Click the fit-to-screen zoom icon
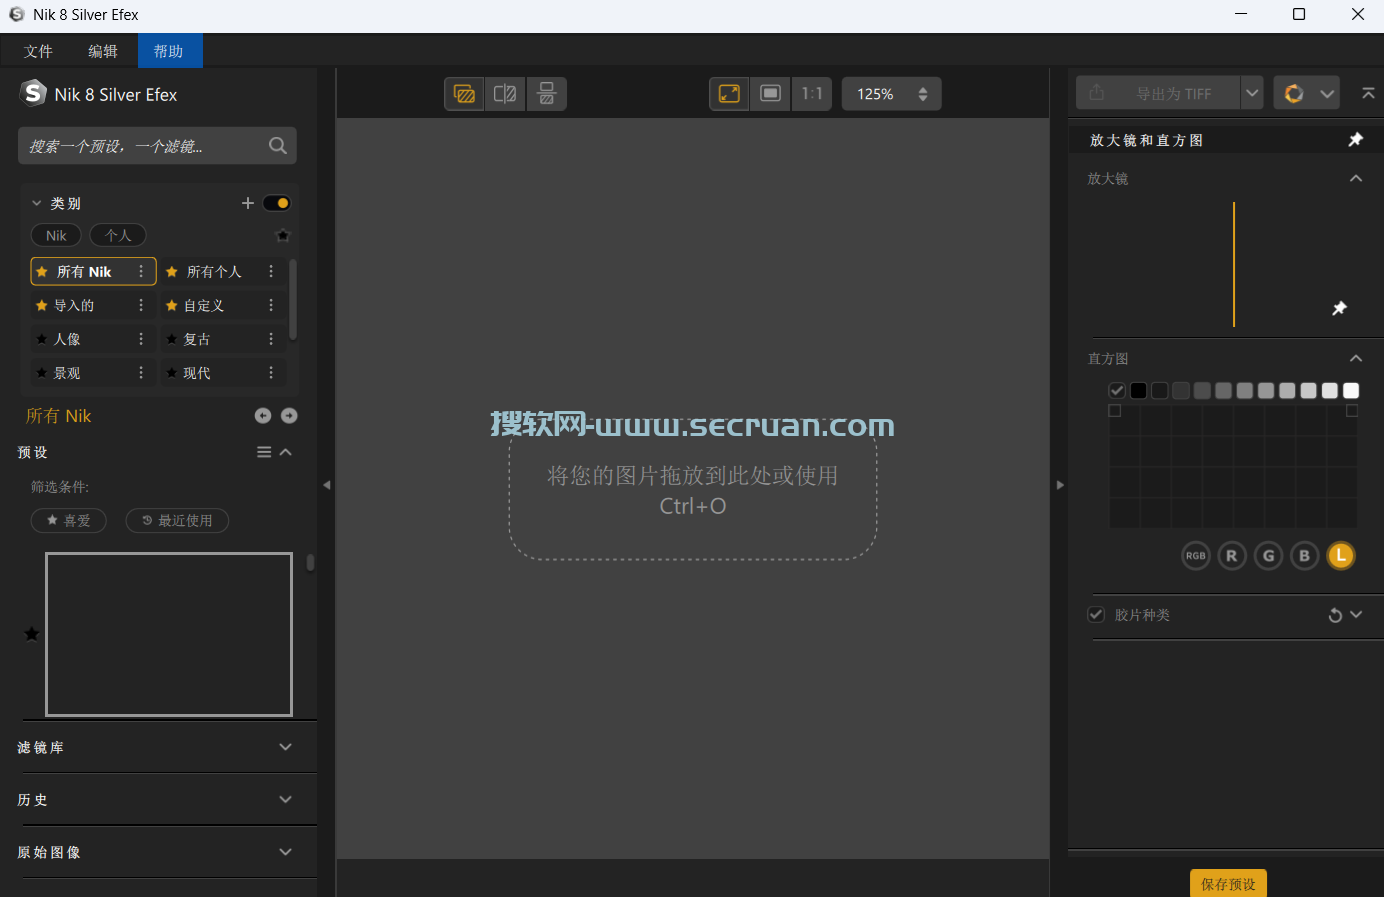 coord(730,94)
